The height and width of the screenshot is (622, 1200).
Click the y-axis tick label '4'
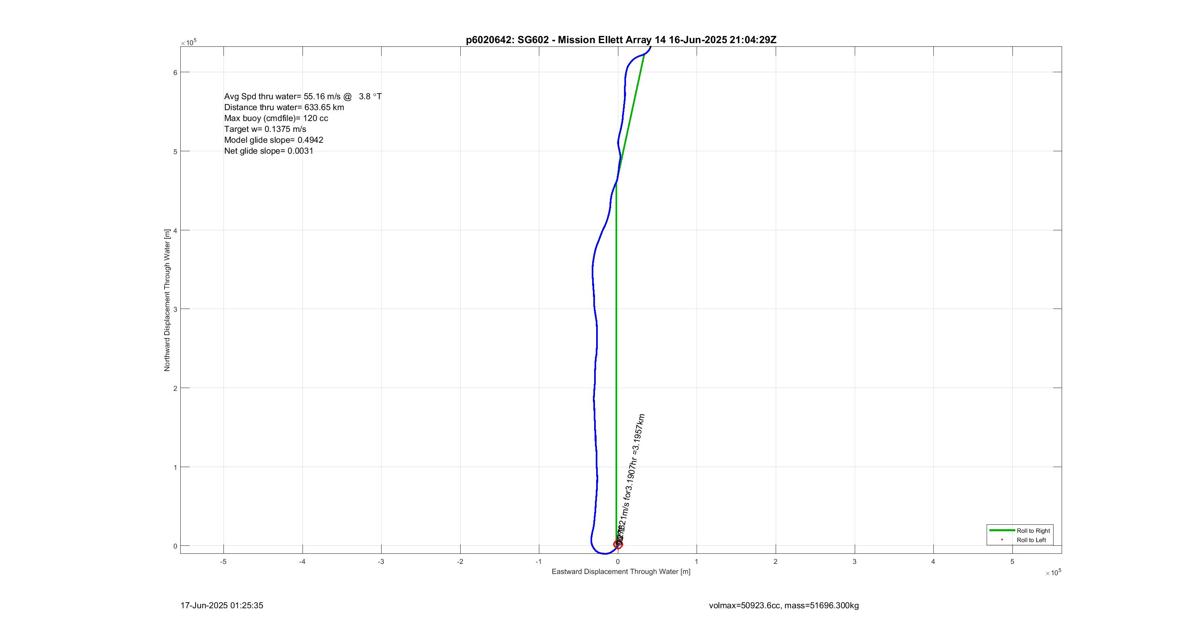tap(175, 230)
